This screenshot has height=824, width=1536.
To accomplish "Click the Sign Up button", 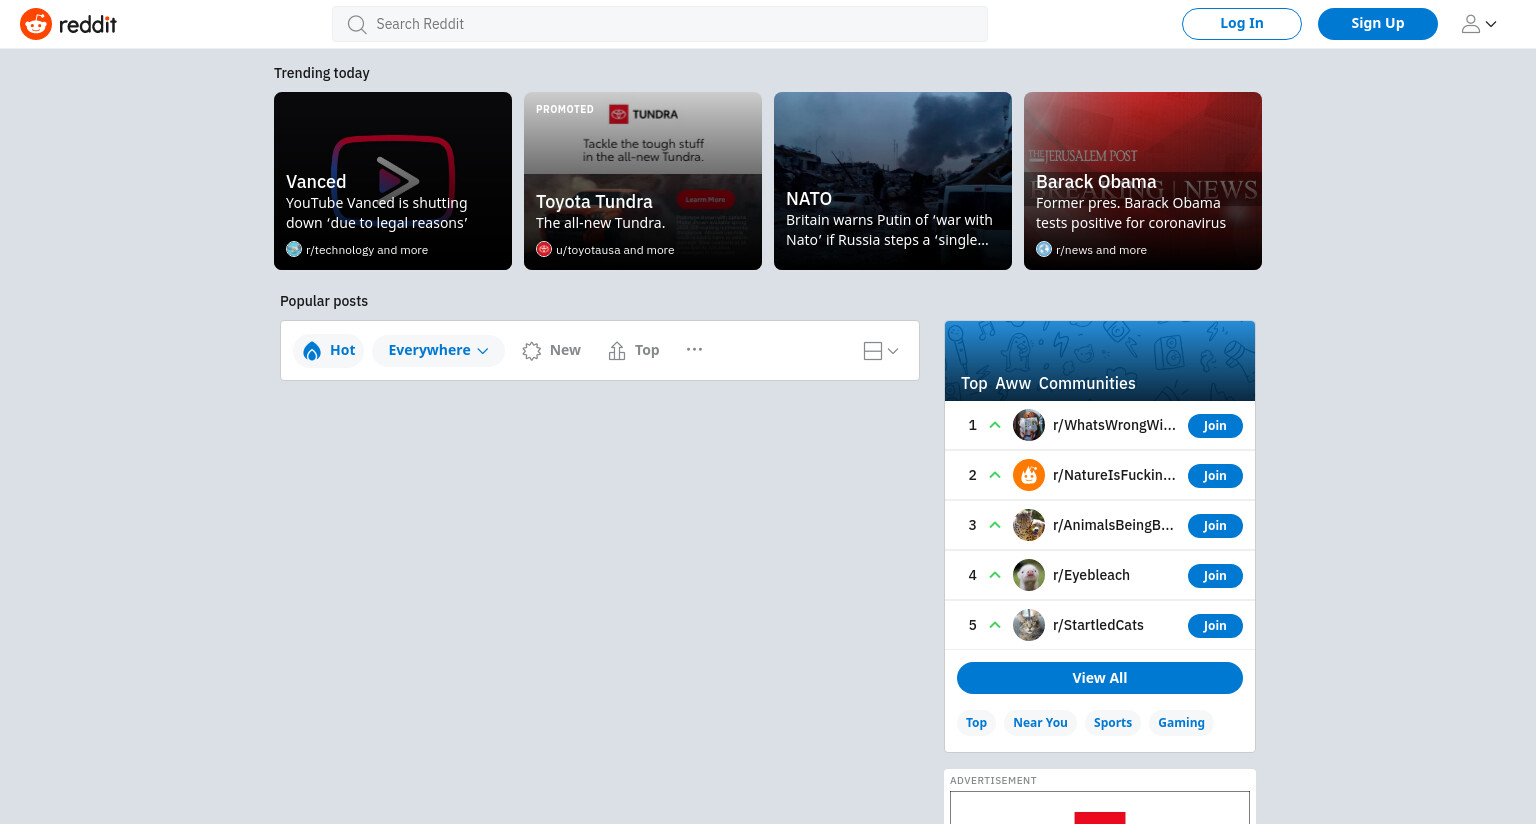I will pos(1378,24).
